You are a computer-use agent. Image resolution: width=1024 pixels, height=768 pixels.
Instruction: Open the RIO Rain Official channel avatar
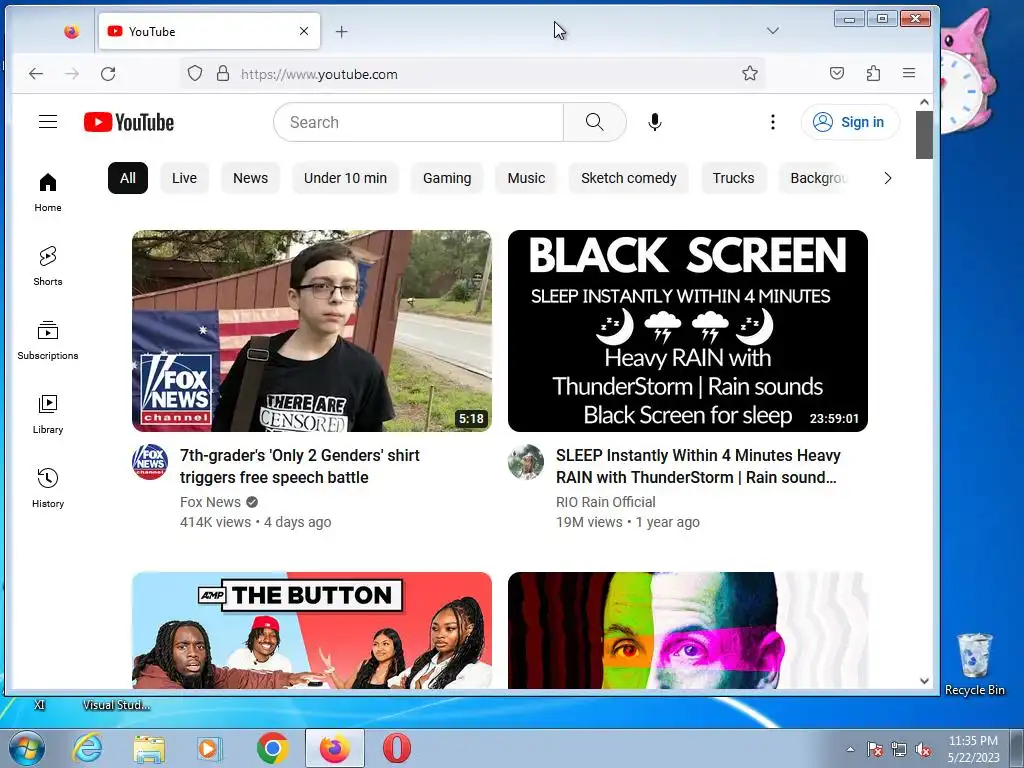click(x=526, y=462)
